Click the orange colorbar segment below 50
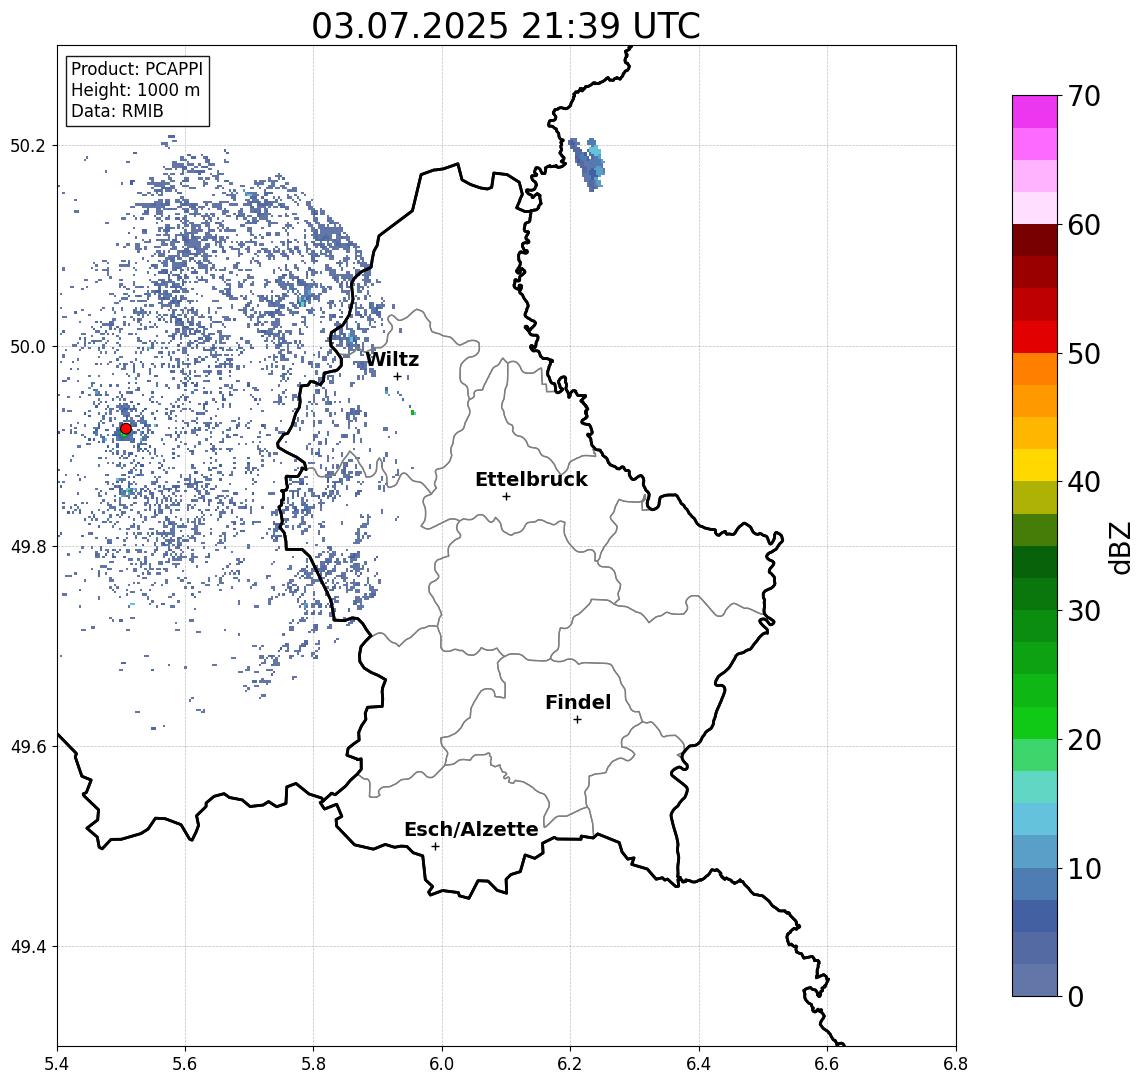 pos(1035,369)
